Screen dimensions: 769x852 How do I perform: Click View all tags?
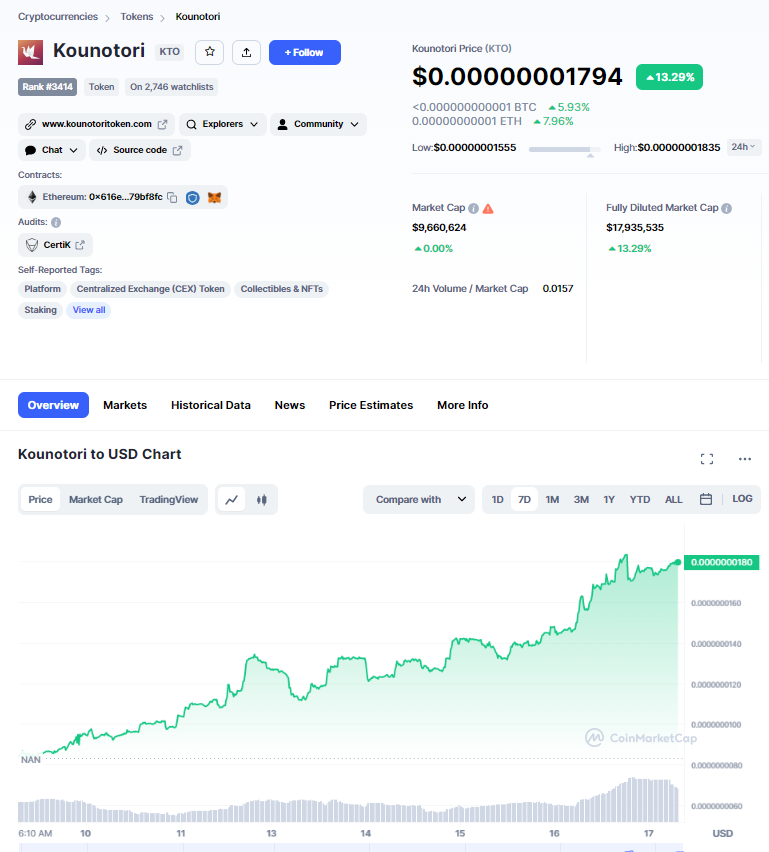[89, 310]
